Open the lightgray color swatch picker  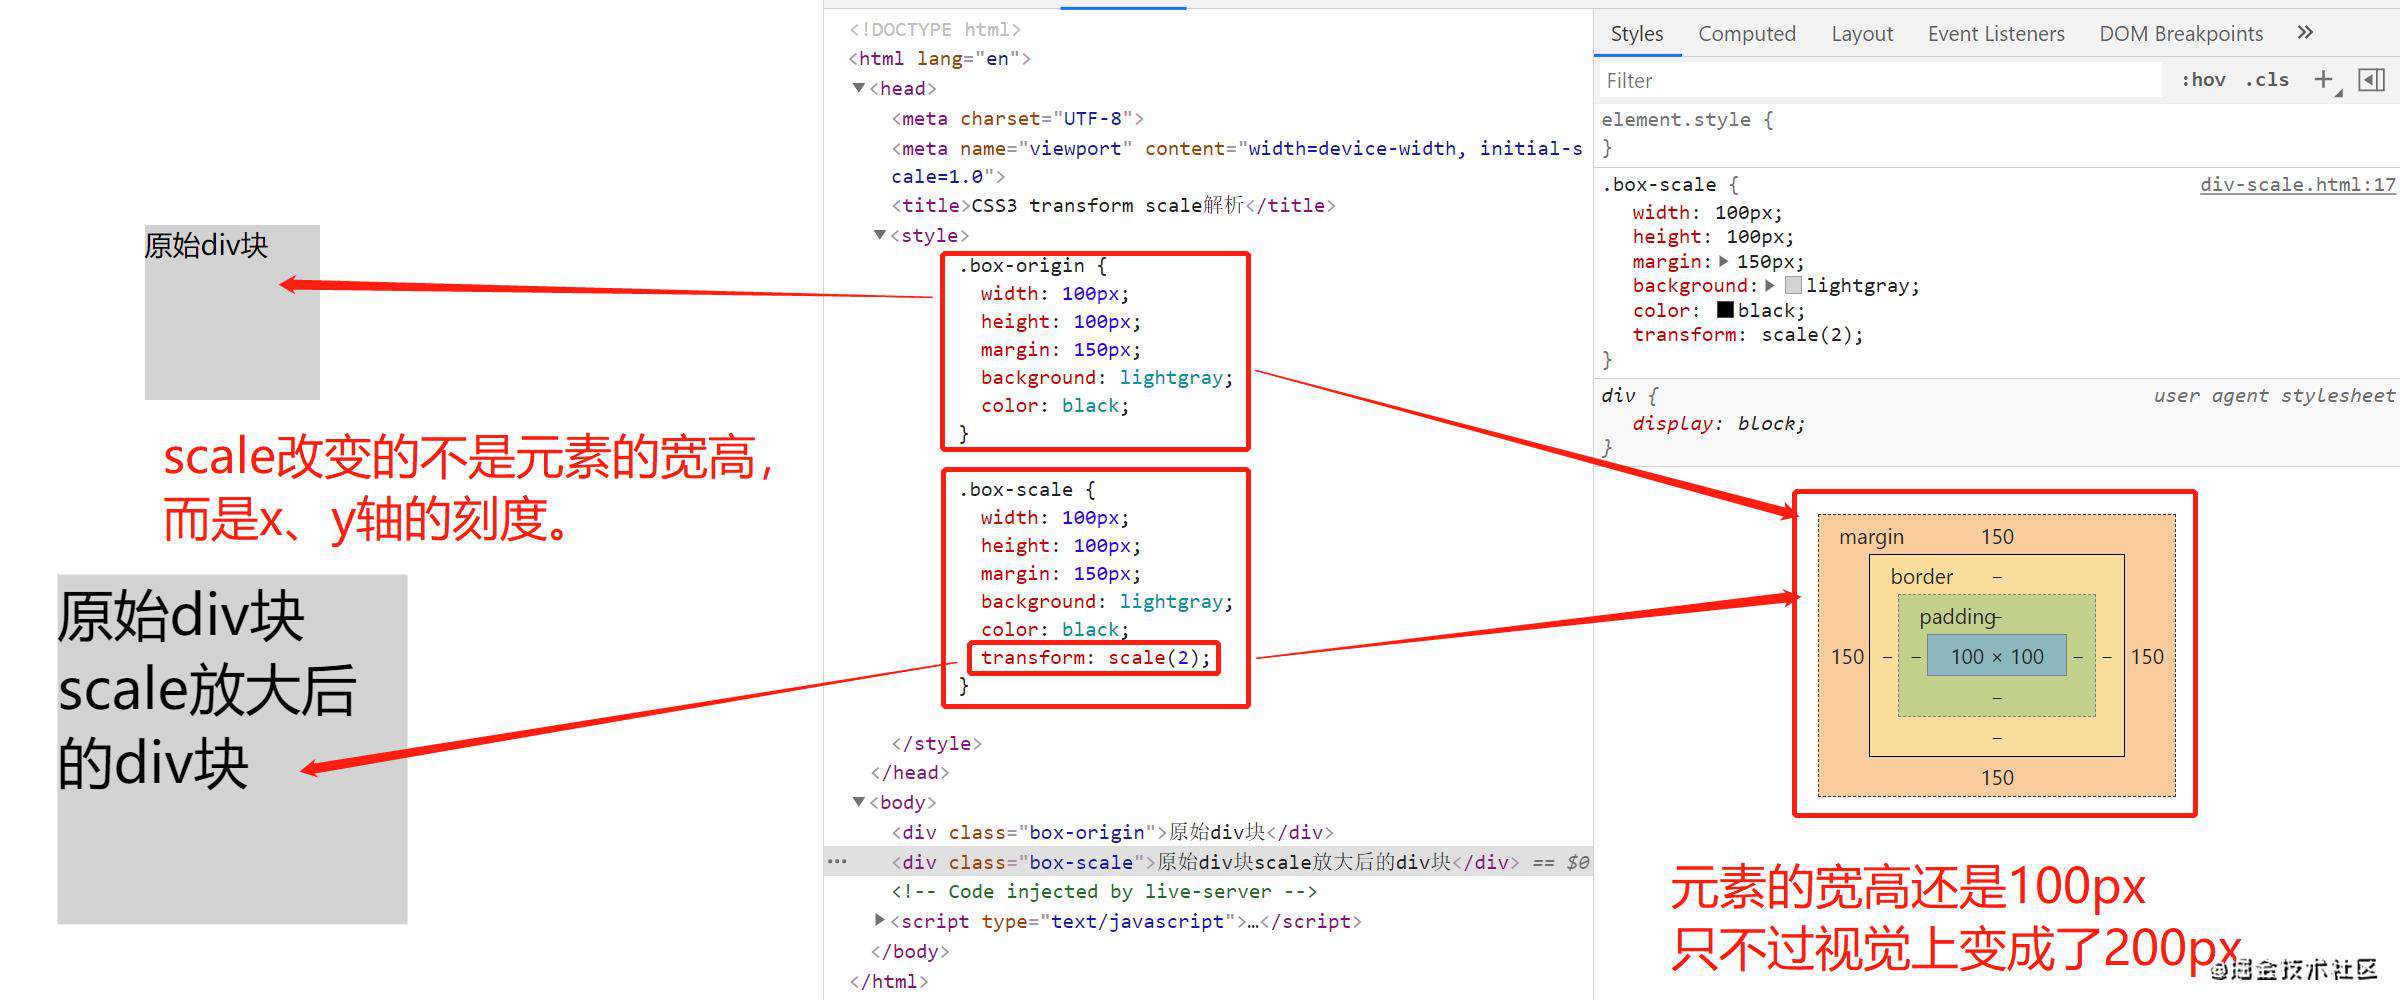1793,285
